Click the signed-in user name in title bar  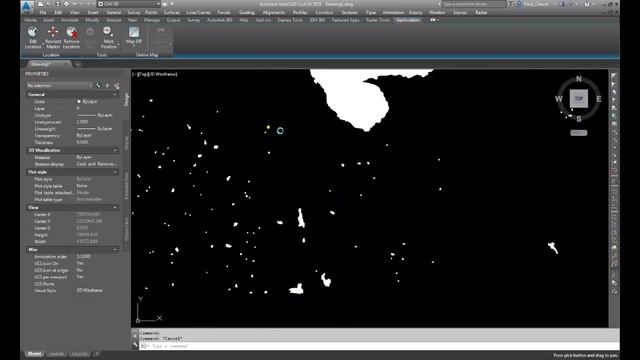tap(536, 4)
